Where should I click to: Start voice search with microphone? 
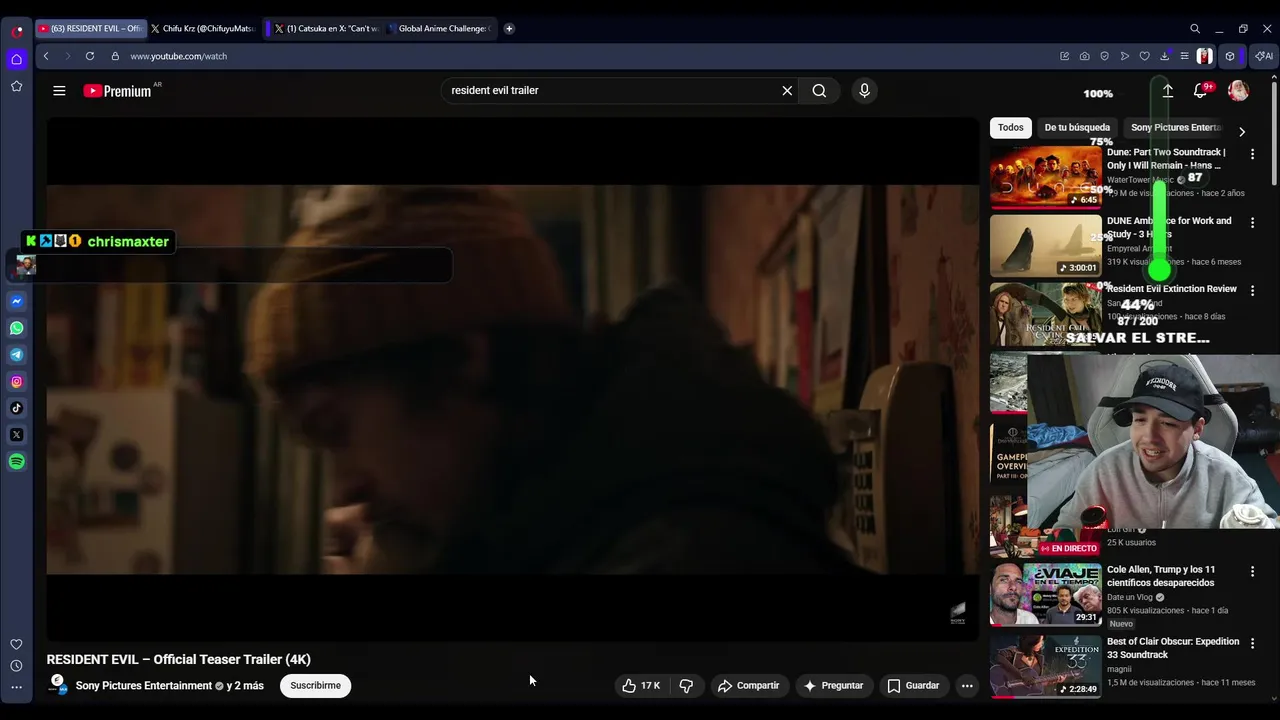[864, 91]
